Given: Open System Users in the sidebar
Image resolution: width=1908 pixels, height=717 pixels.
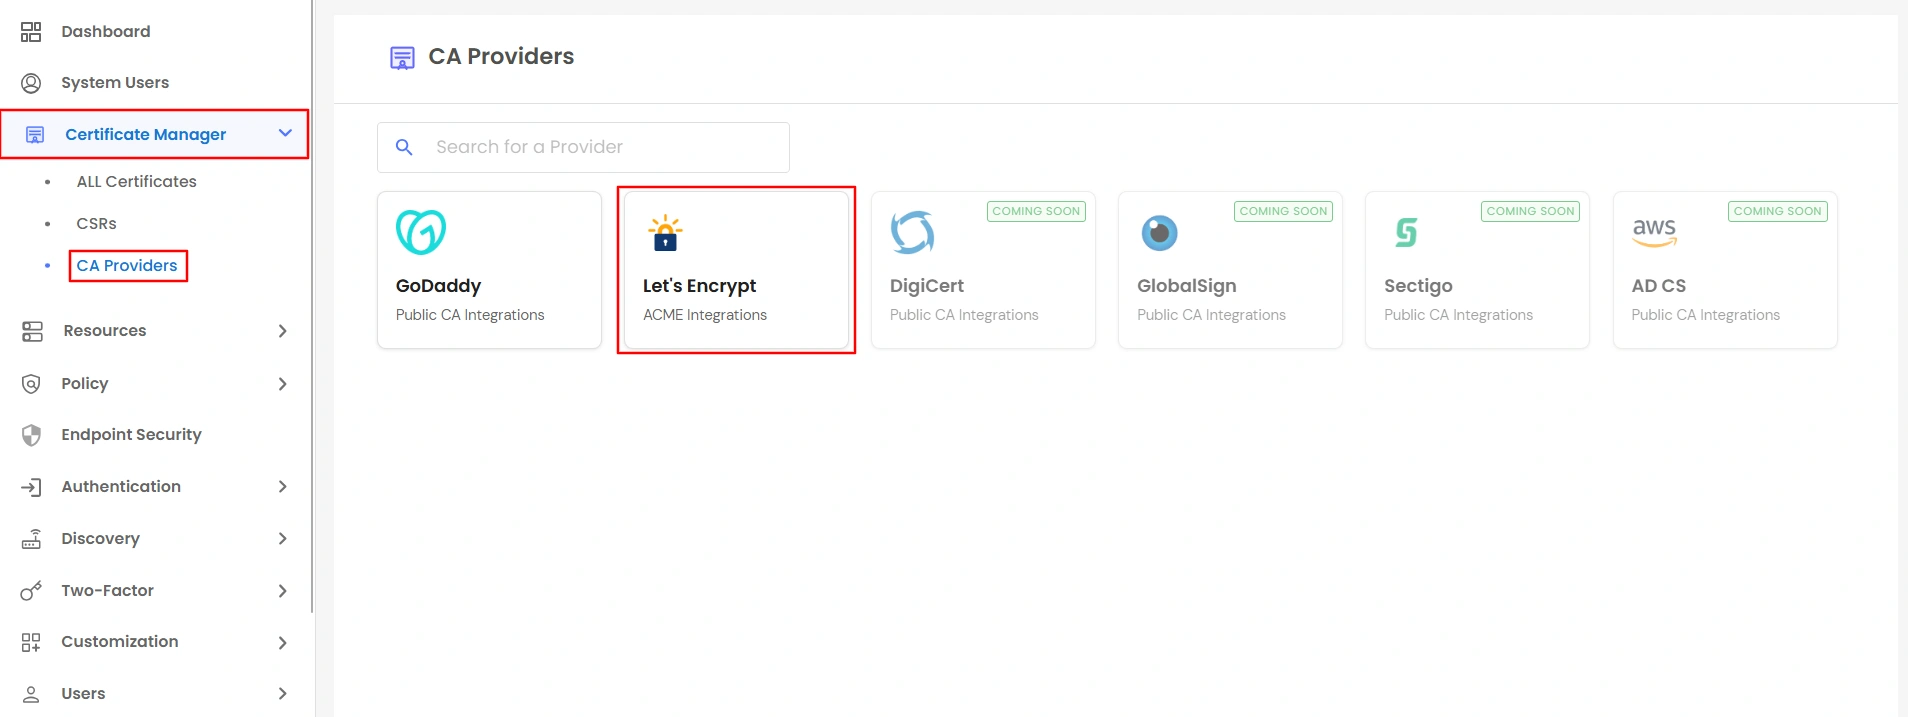Looking at the screenshot, I should (x=115, y=83).
